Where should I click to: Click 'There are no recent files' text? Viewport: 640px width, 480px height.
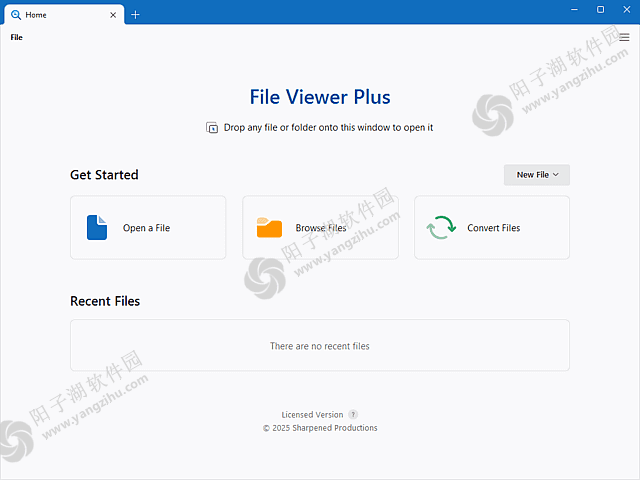pos(320,346)
